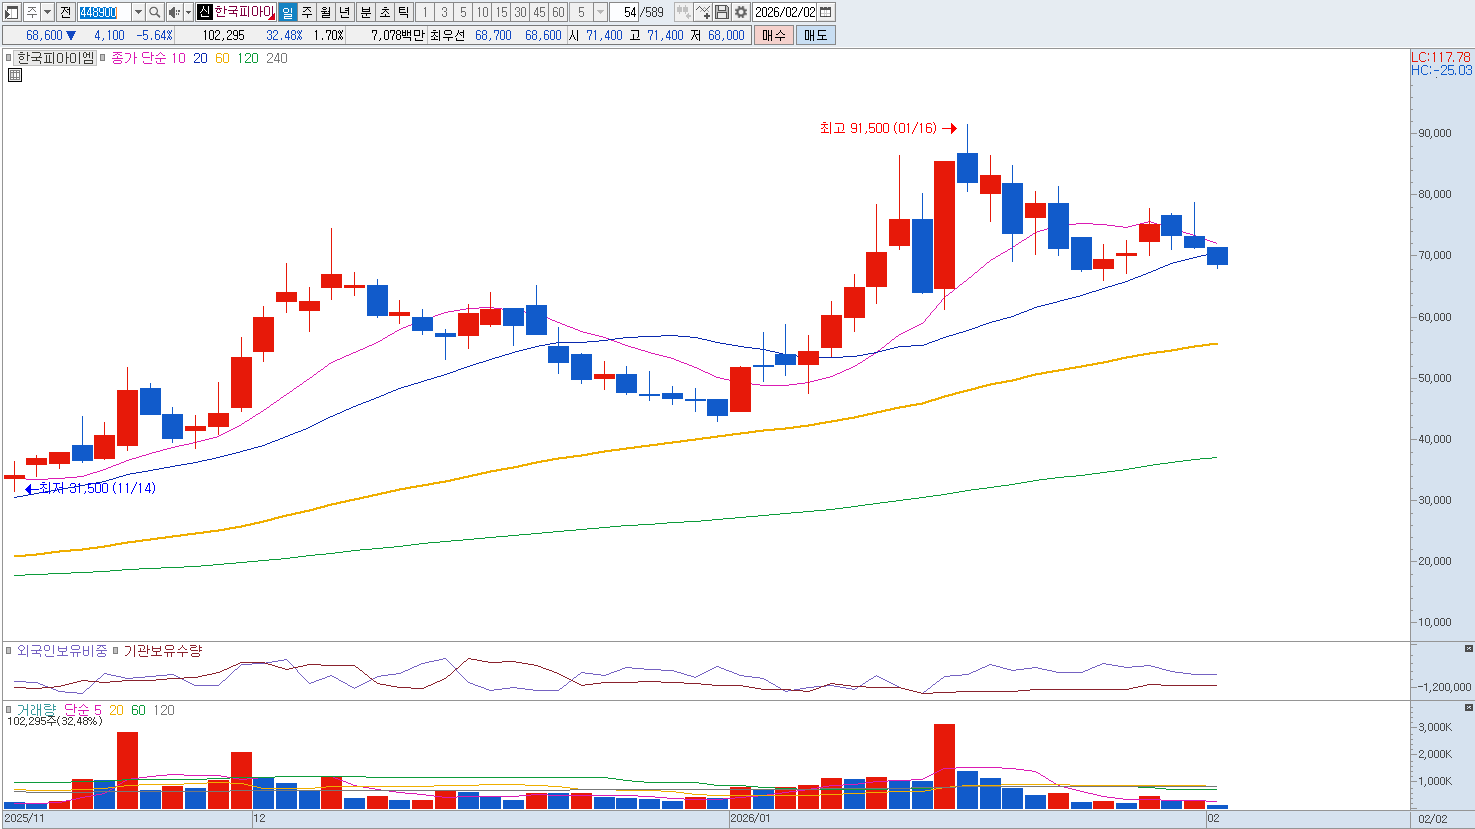The height and width of the screenshot is (829, 1475).
Task: Open the date picker calendar icon
Action: pyautogui.click(x=826, y=12)
